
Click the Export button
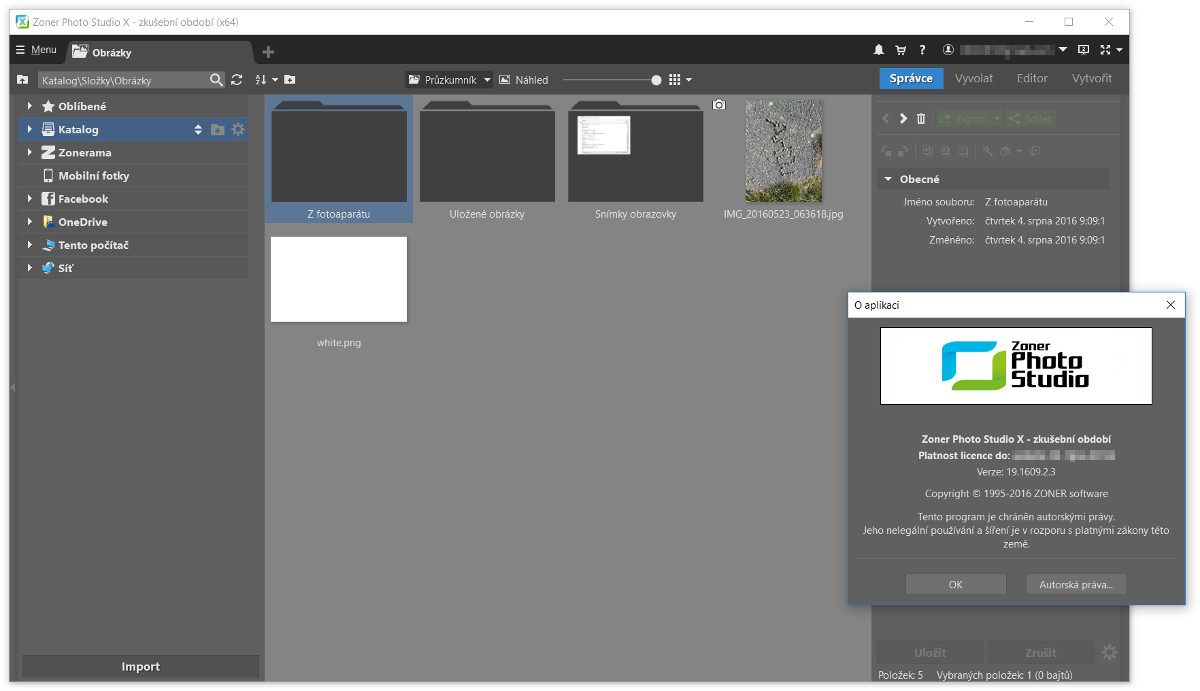tap(969, 118)
